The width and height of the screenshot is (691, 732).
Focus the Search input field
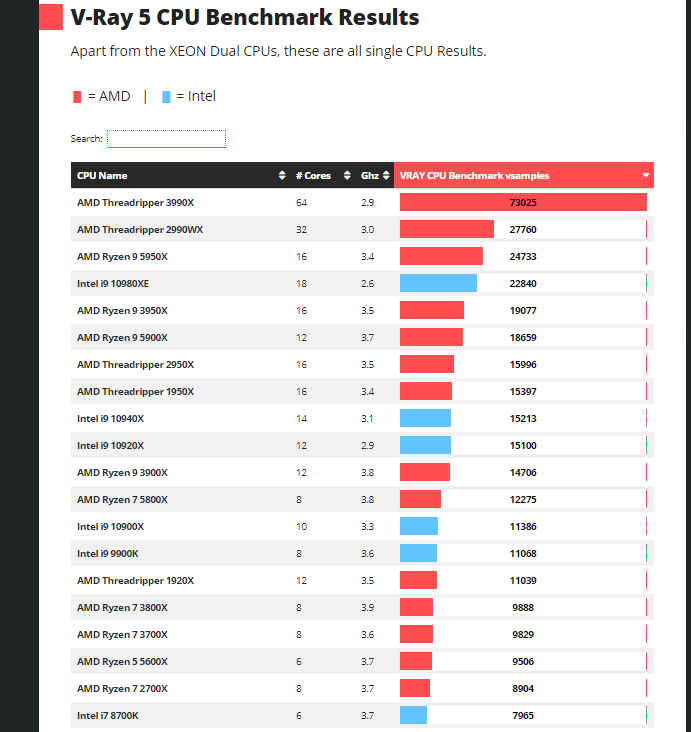[x=166, y=139]
